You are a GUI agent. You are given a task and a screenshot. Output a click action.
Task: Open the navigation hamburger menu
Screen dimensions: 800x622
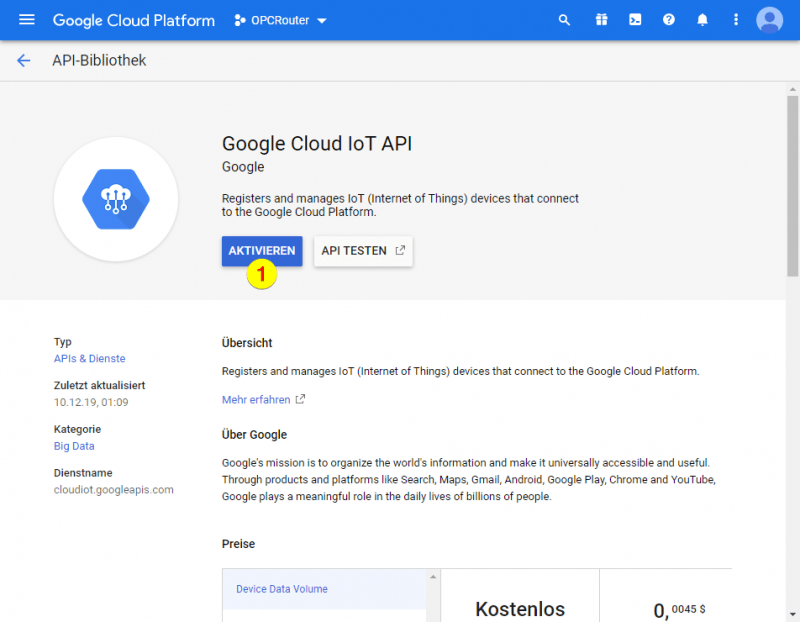[x=26, y=20]
